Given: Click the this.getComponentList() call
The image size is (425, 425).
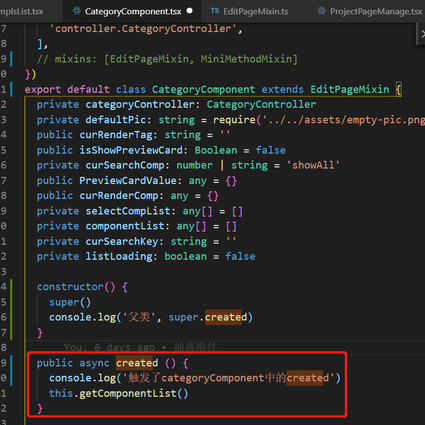Looking at the screenshot, I should [119, 393].
